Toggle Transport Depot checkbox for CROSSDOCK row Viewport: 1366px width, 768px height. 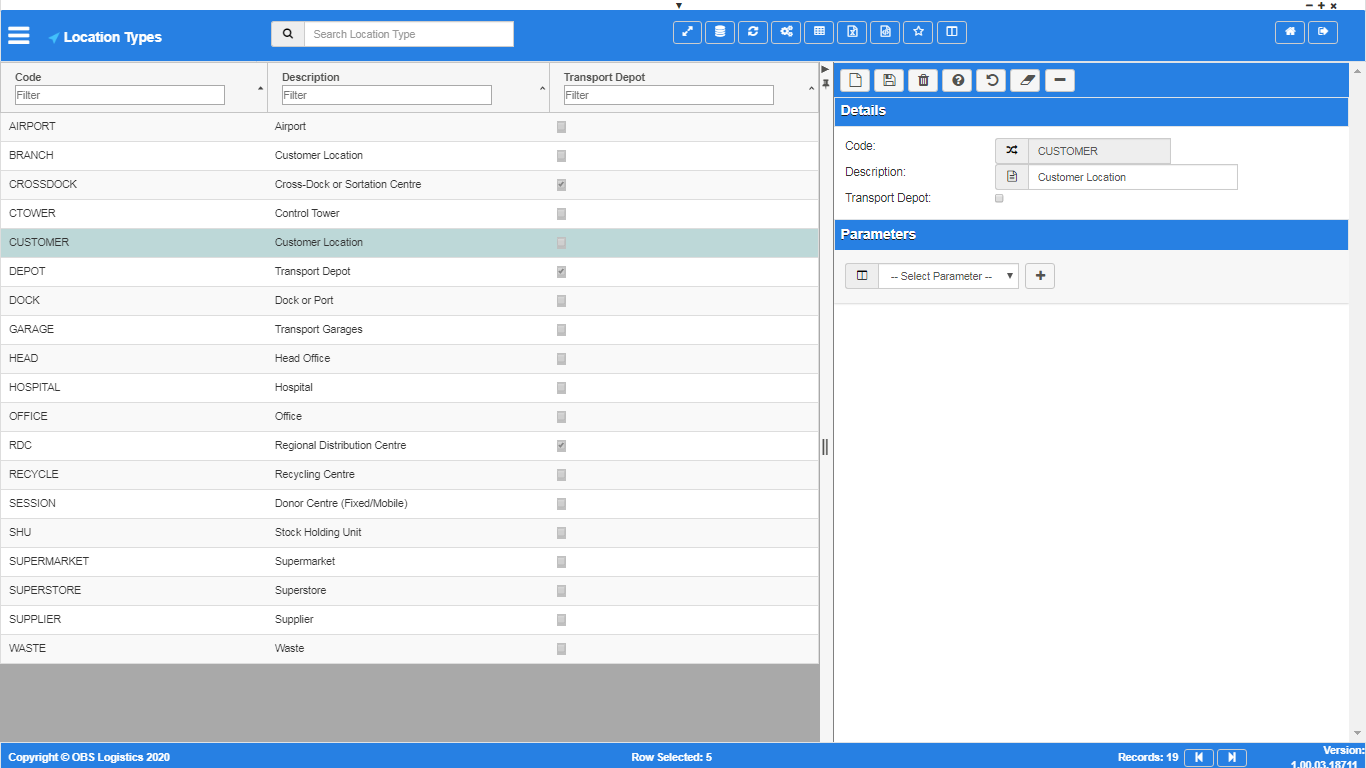pos(561,185)
